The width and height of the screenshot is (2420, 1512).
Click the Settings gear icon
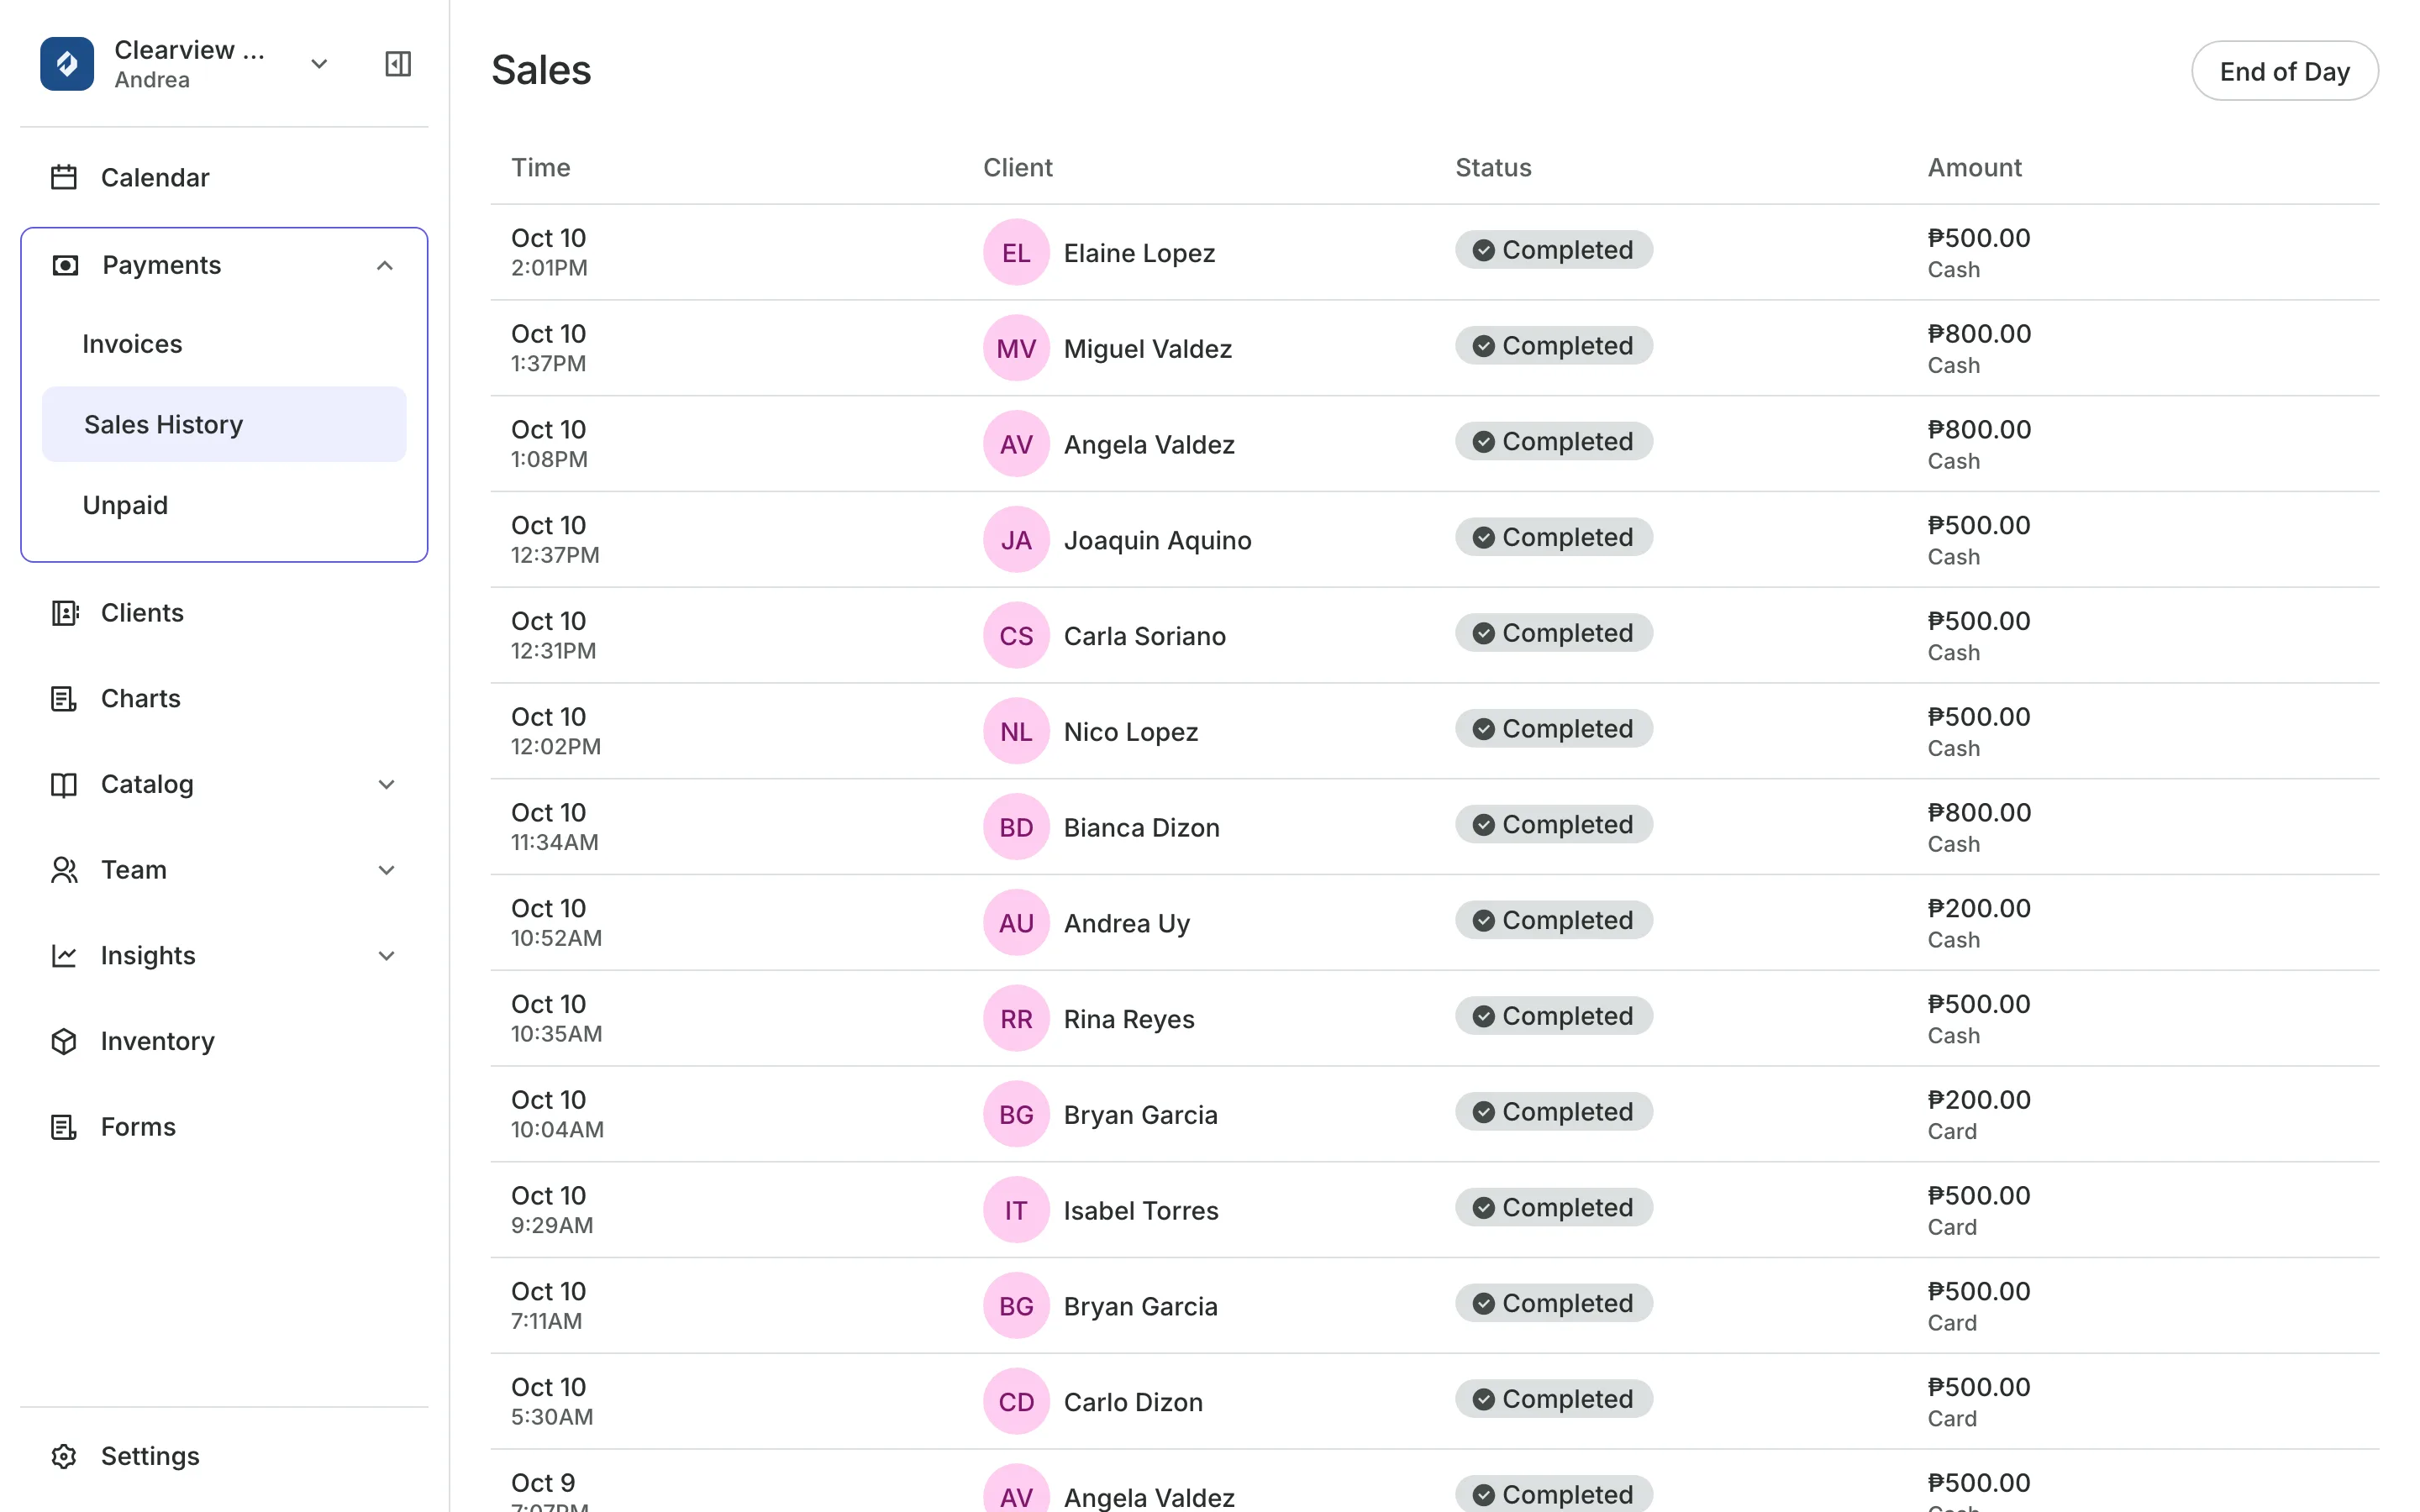pos(64,1456)
